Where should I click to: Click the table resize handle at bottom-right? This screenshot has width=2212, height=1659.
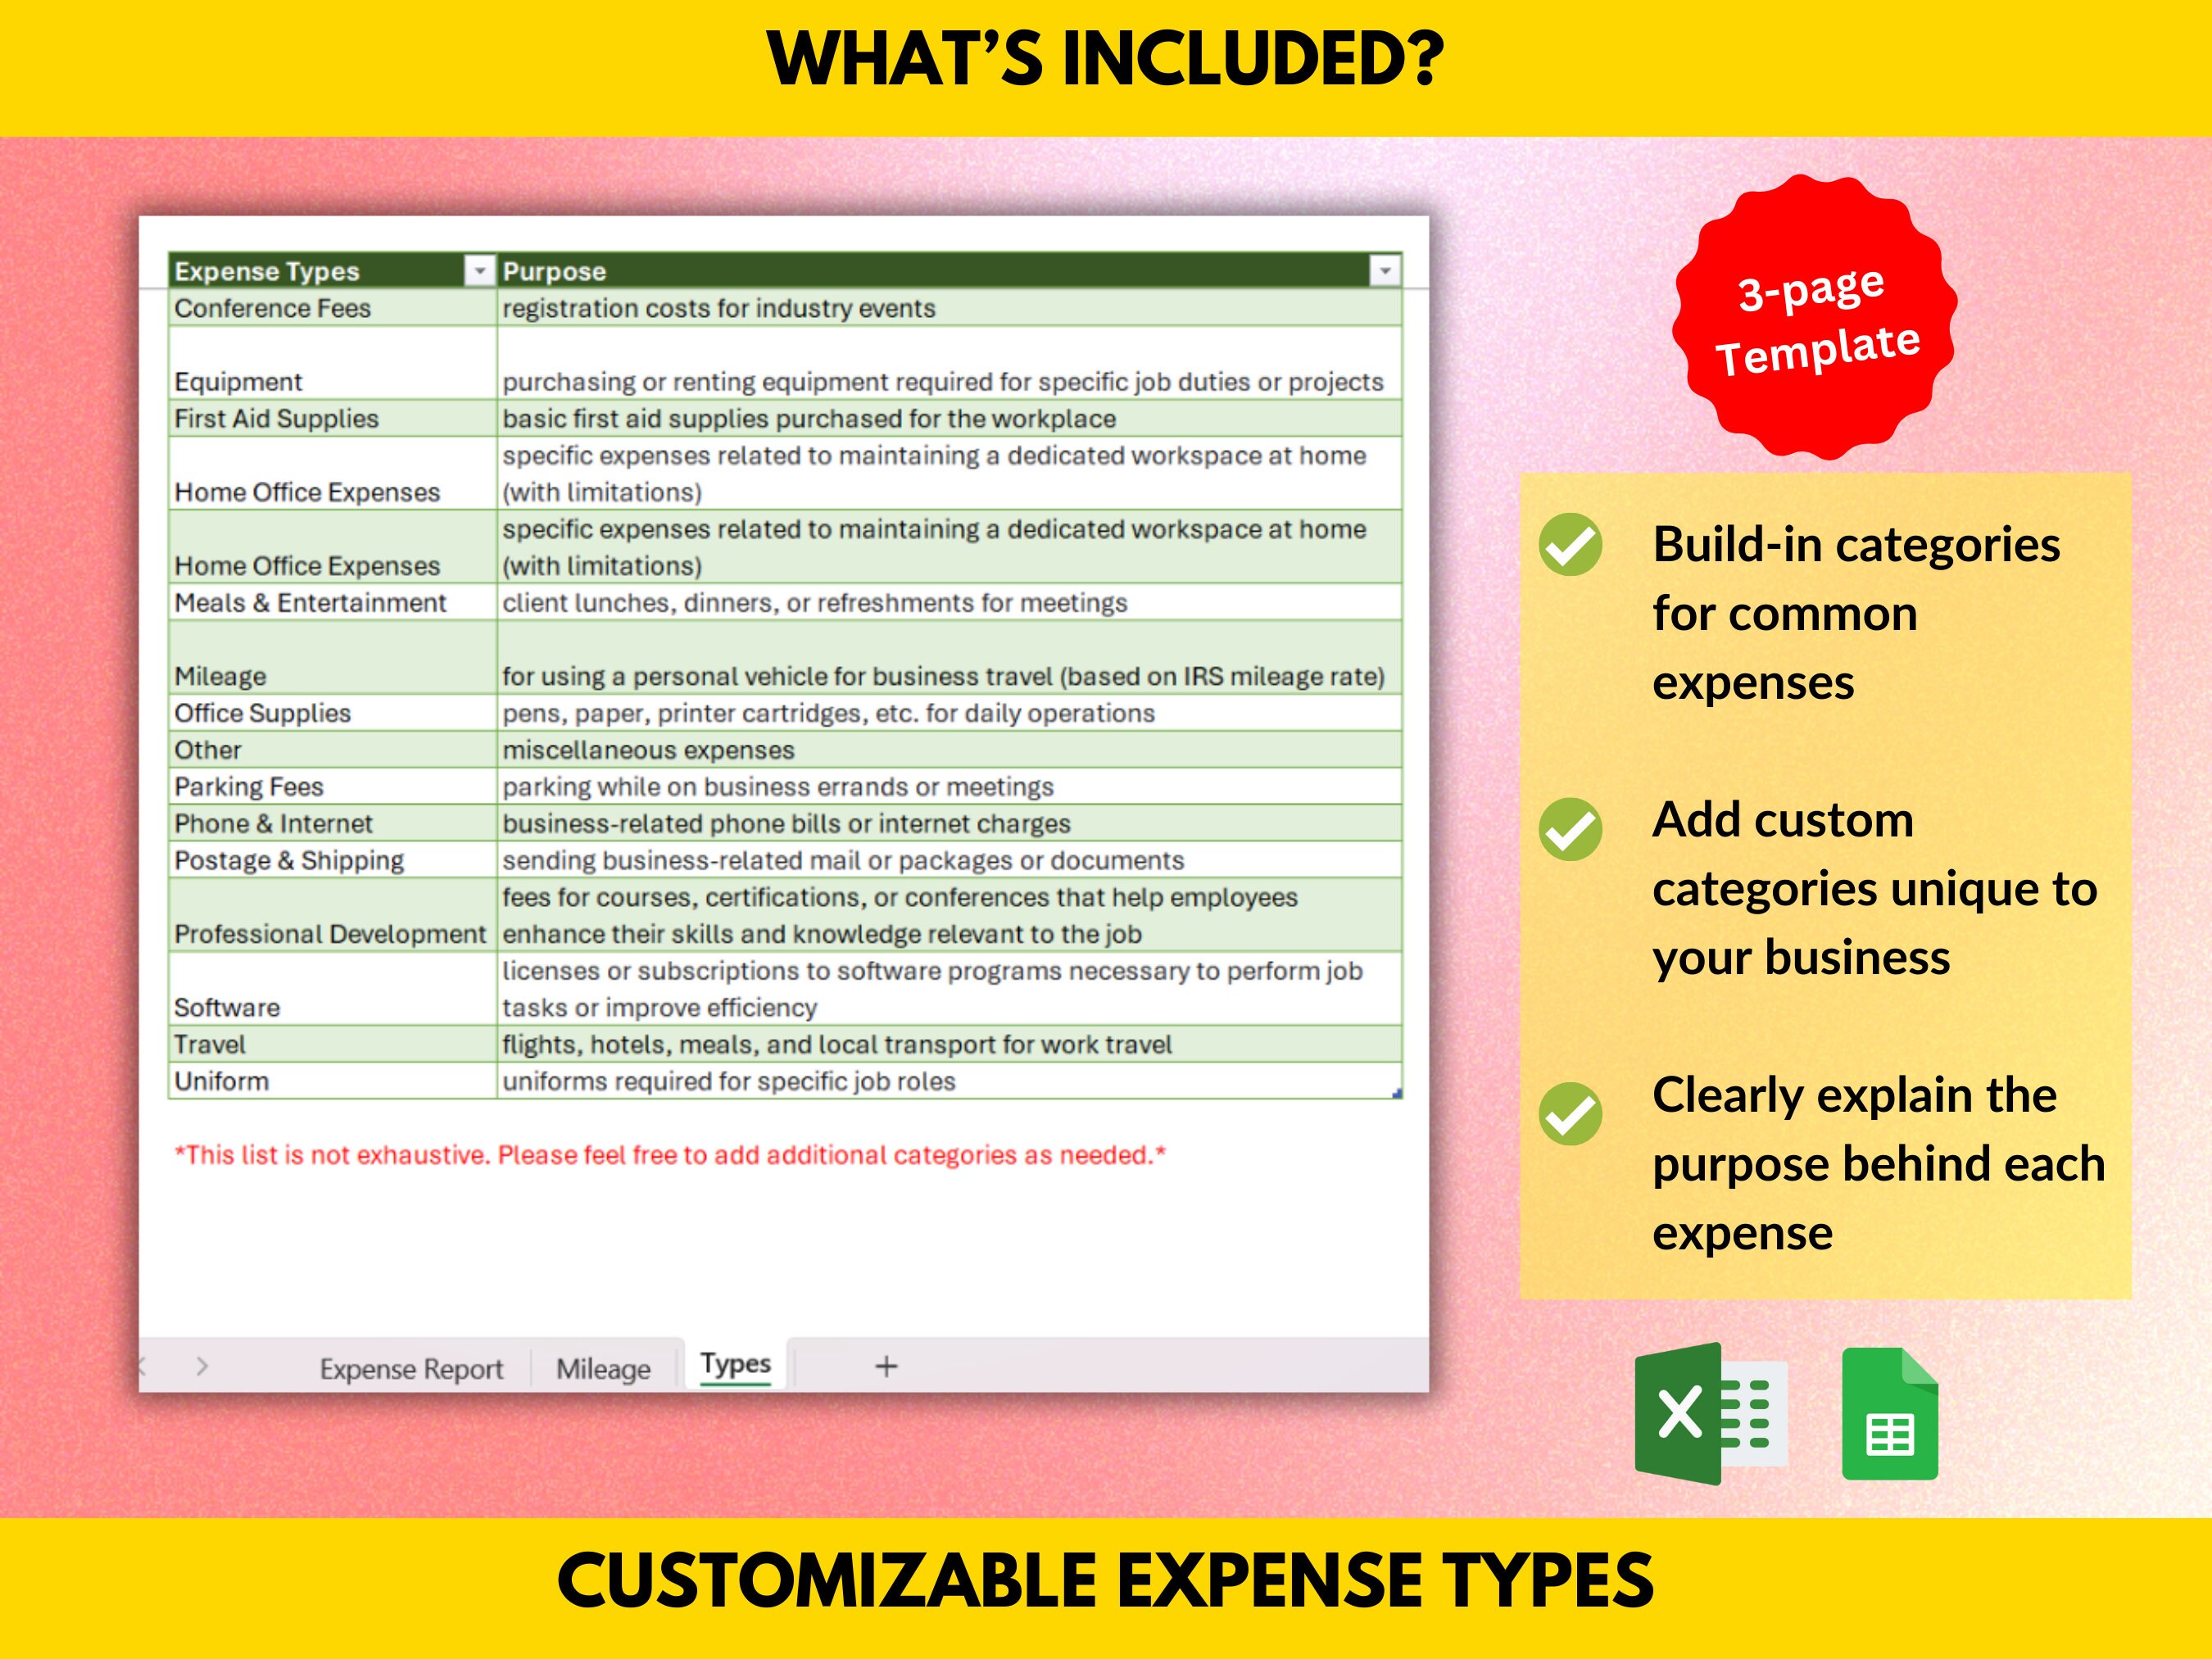click(1398, 1093)
